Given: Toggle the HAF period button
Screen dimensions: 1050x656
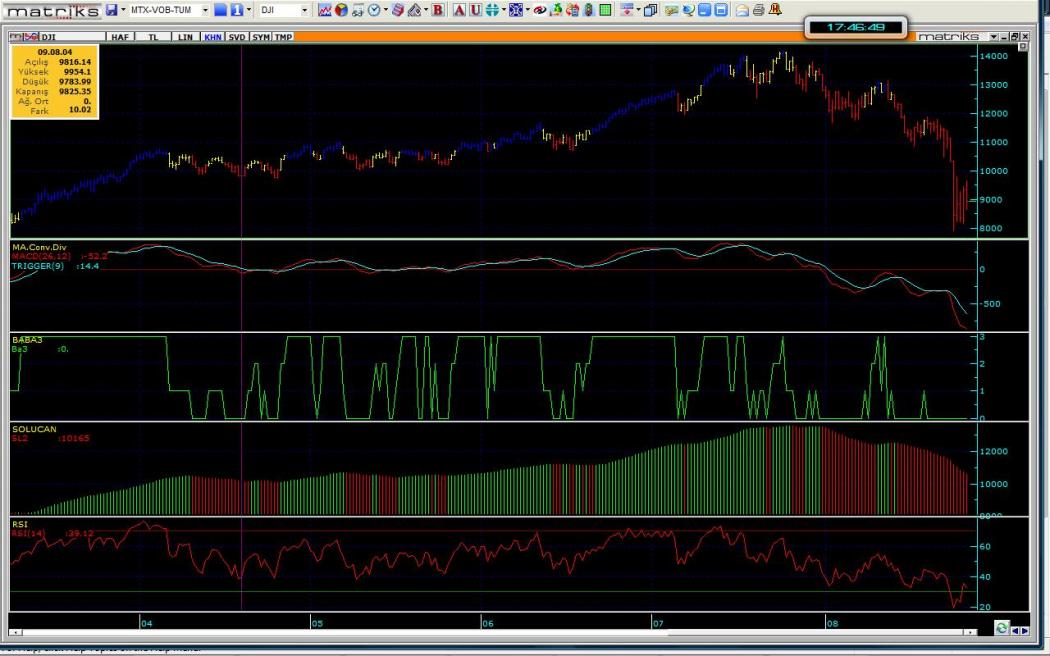Looking at the screenshot, I should (x=119, y=37).
